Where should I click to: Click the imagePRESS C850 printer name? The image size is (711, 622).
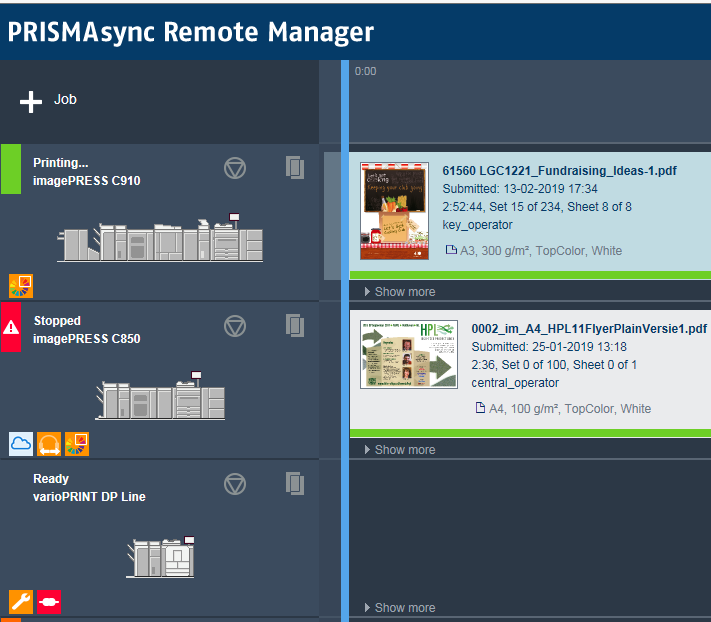click(87, 339)
